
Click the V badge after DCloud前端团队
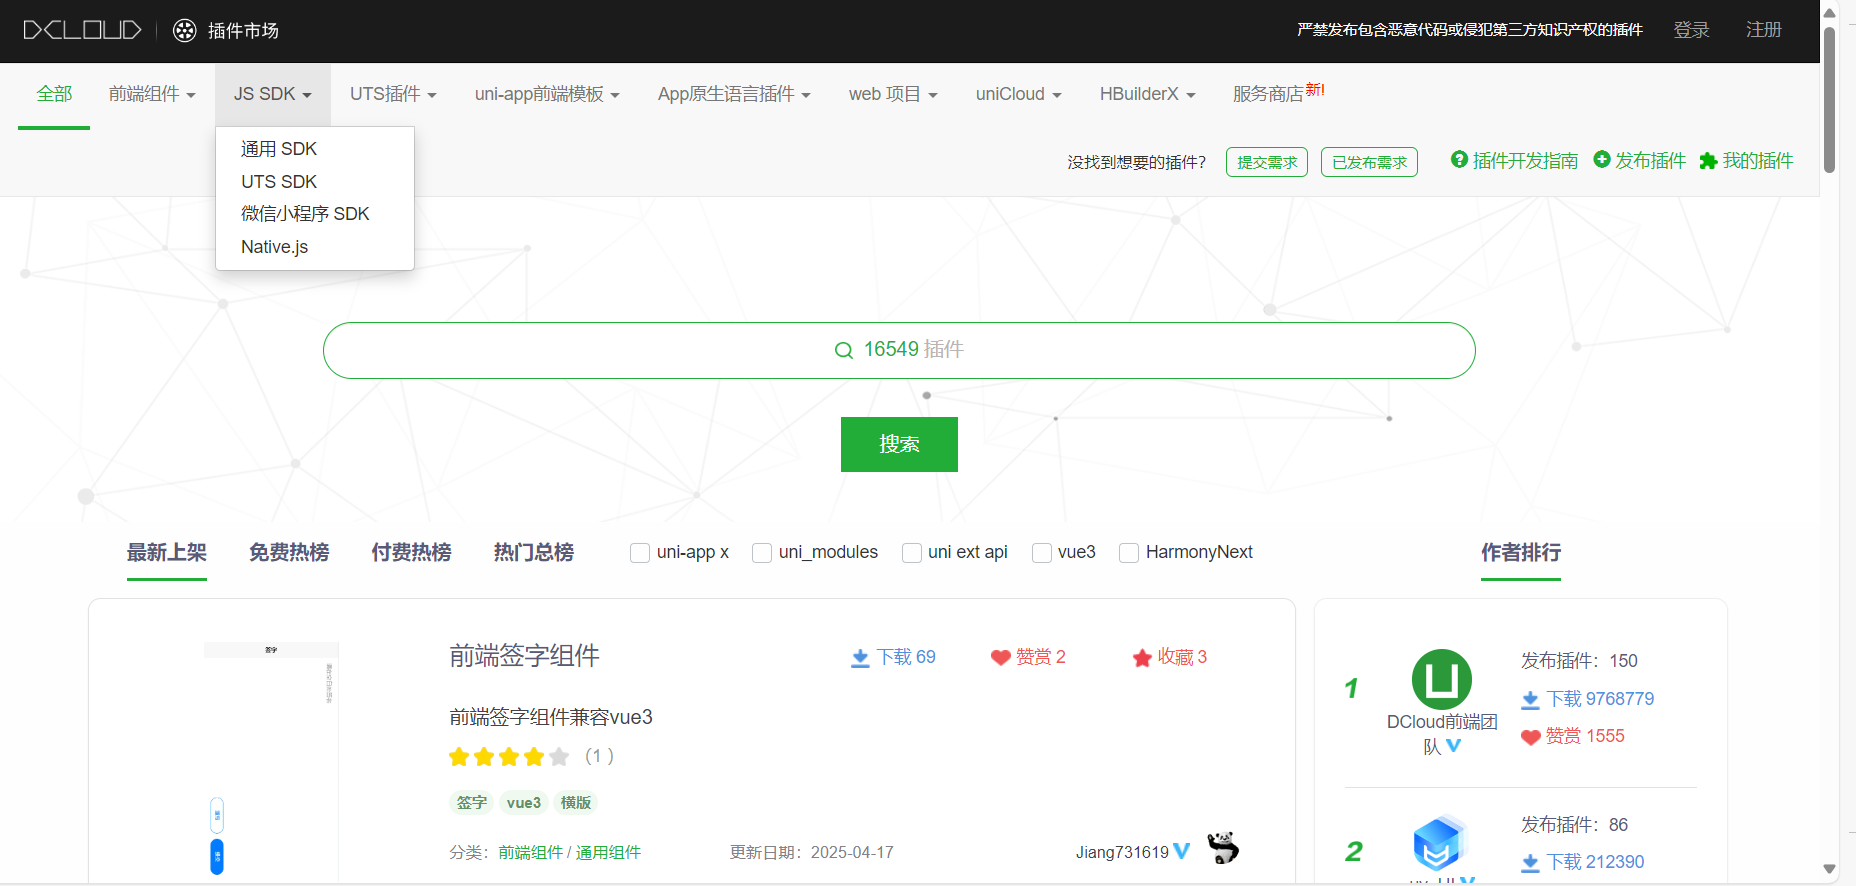click(x=1454, y=746)
